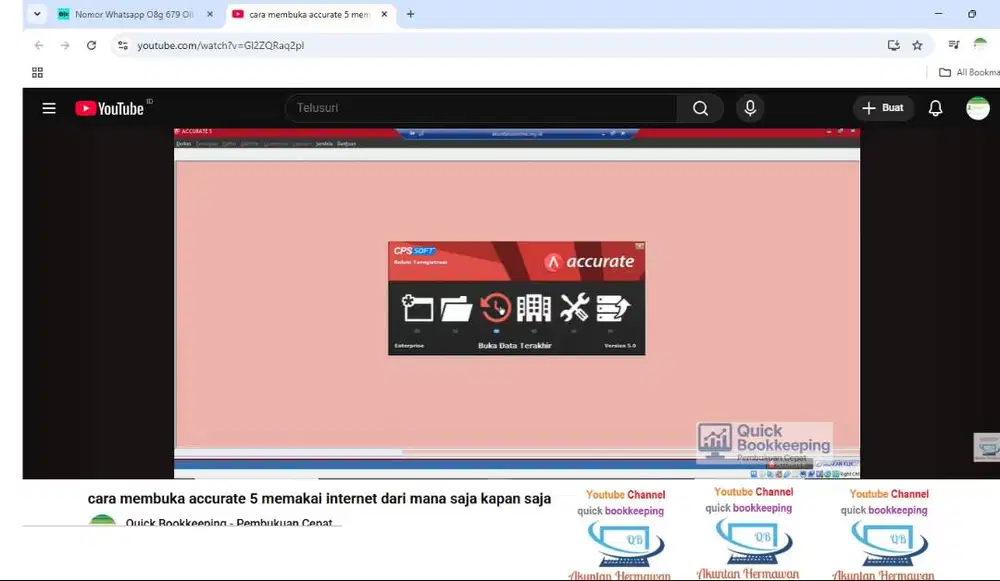1000x581 pixels.
Task: Click the Telusuri search field
Action: point(482,108)
